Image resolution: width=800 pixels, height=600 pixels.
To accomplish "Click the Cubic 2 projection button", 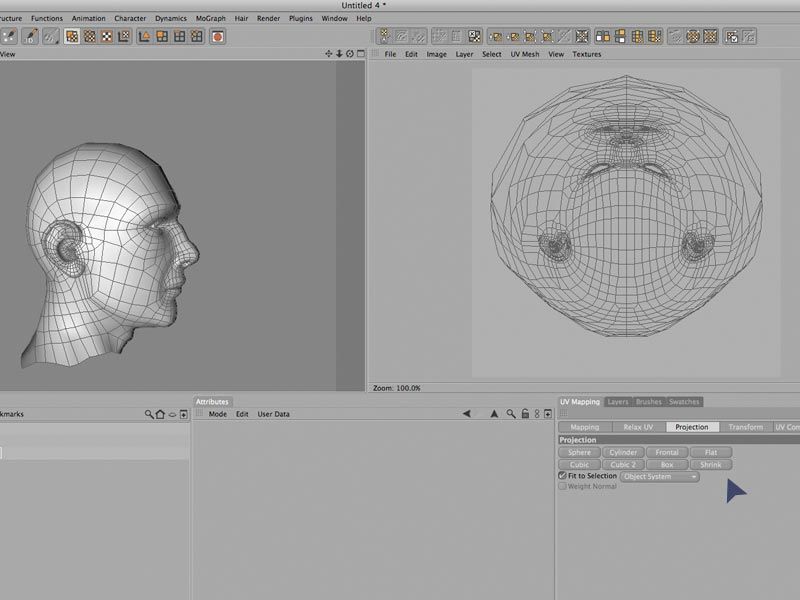I will [x=623, y=465].
